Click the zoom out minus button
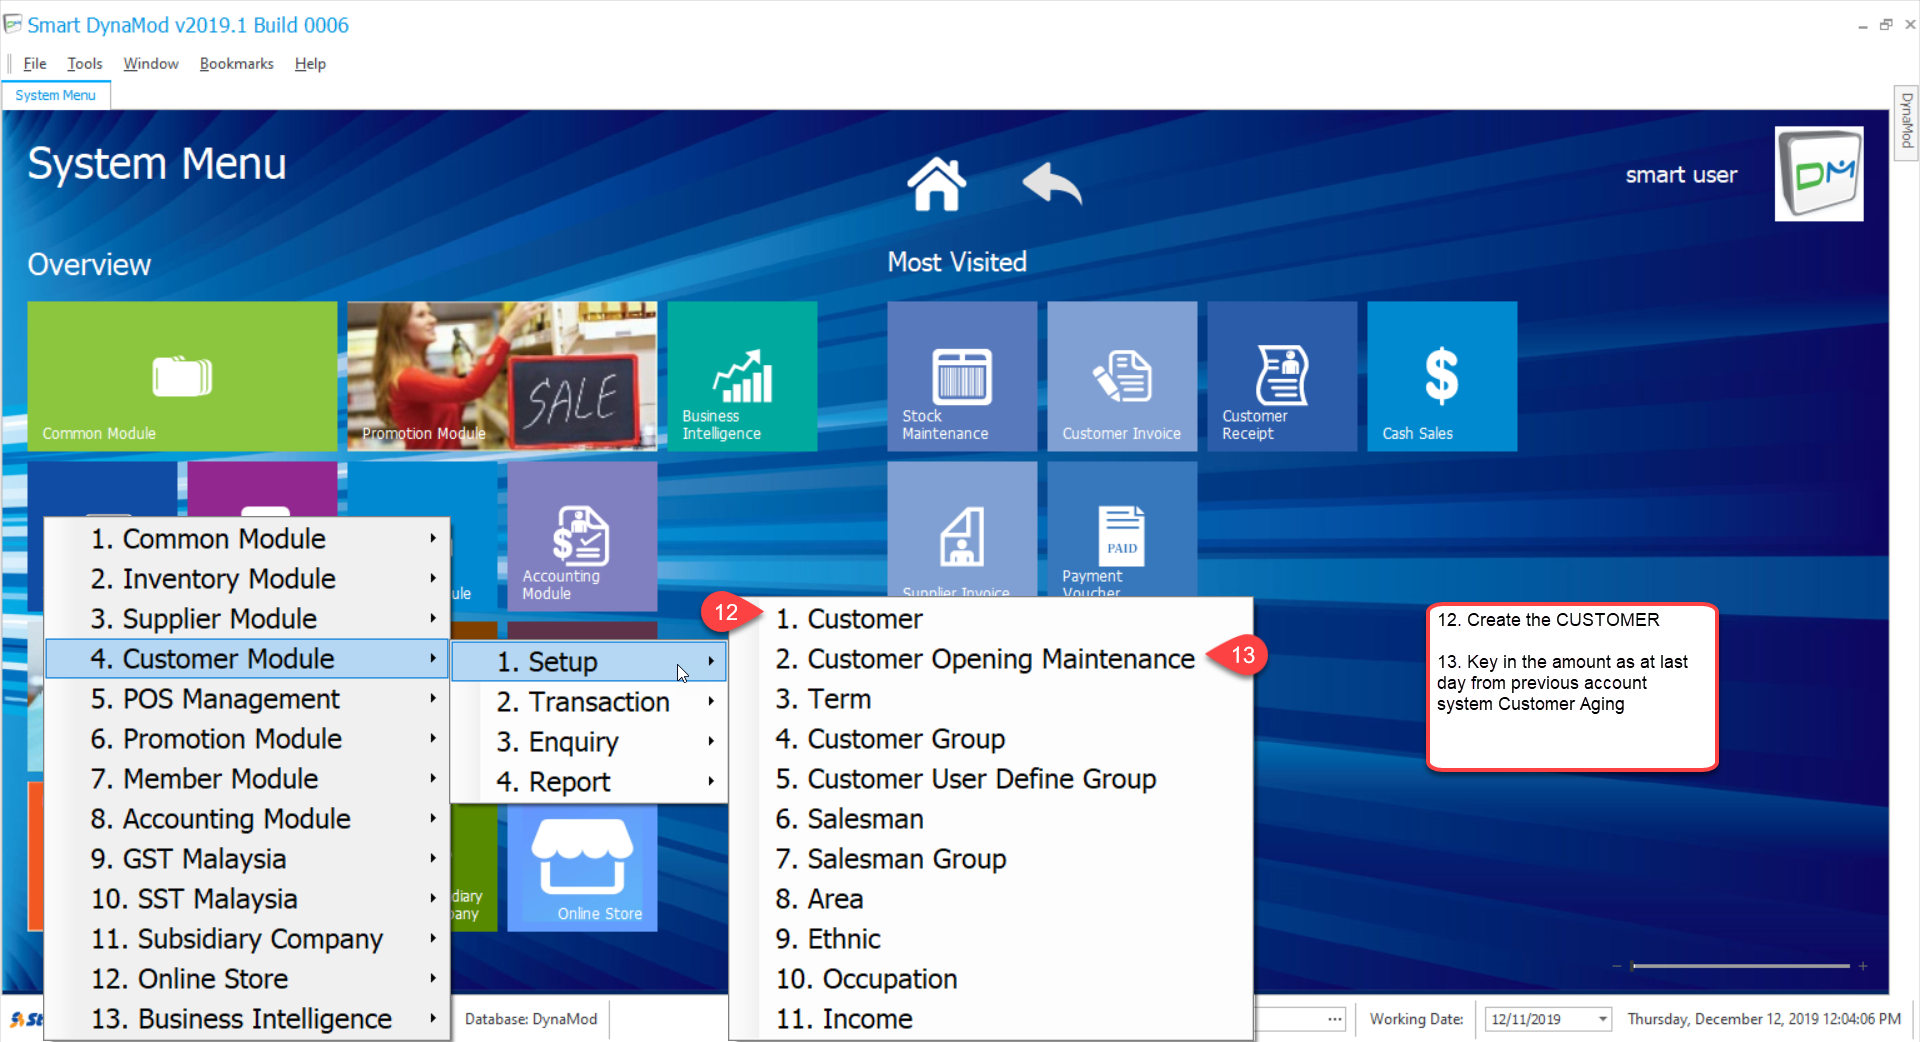Viewport: 1920px width, 1042px height. 1616,966
